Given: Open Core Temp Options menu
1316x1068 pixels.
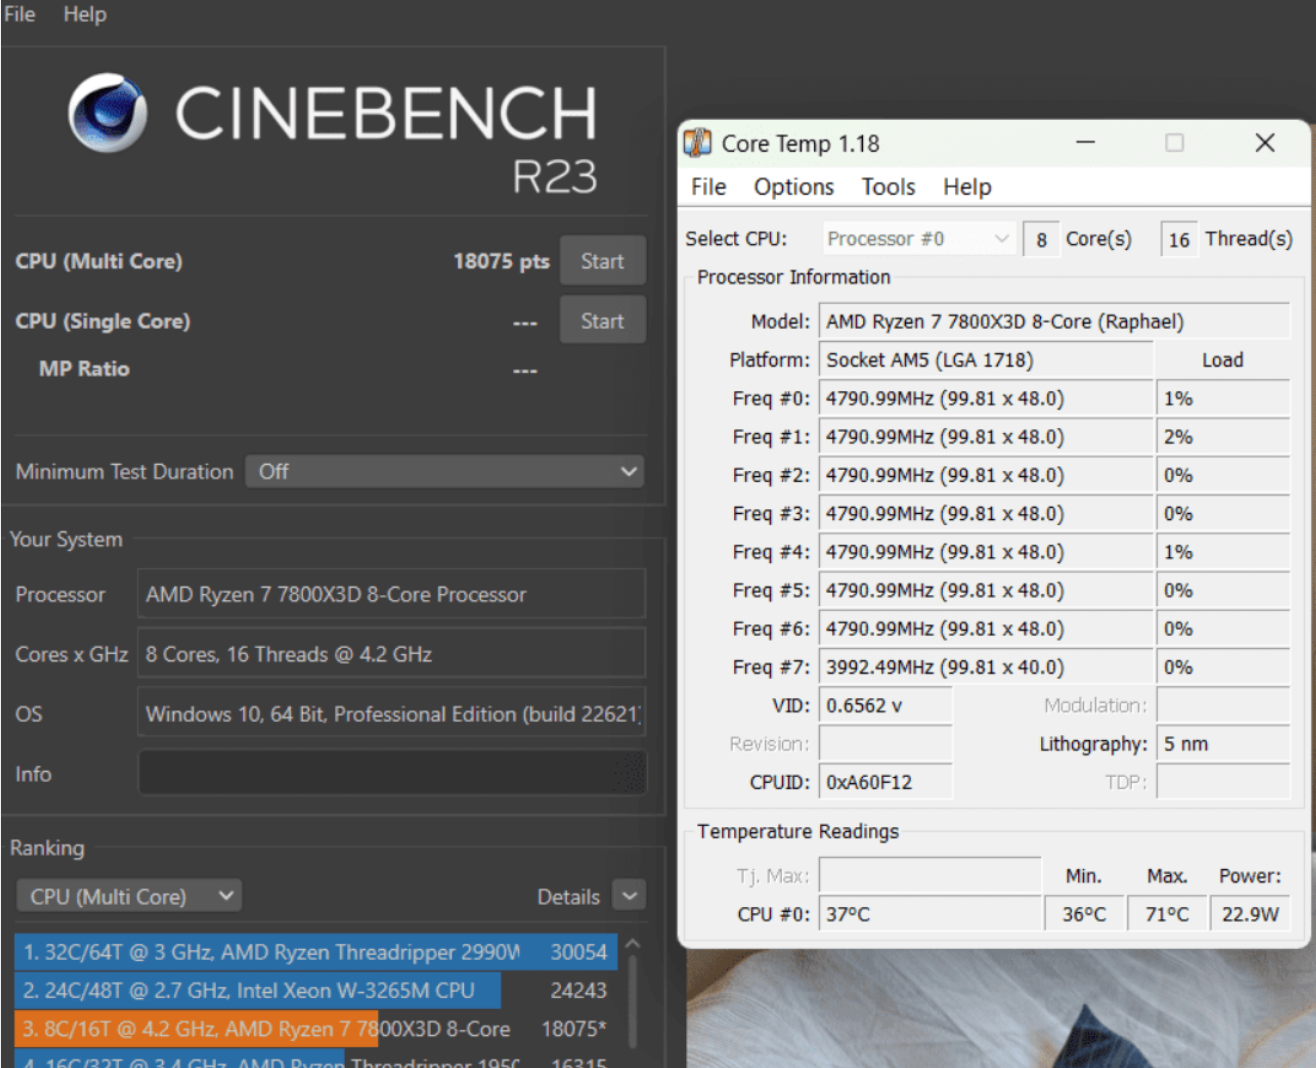Looking at the screenshot, I should [793, 187].
